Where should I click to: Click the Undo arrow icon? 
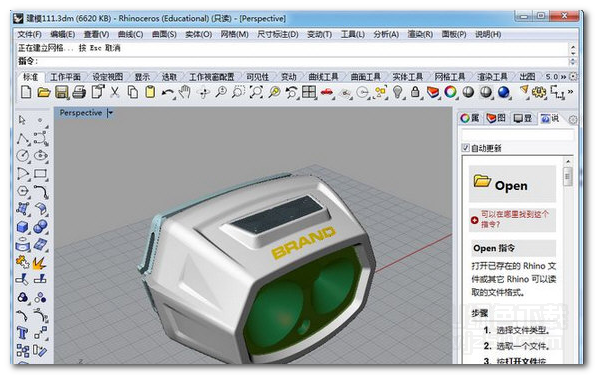168,93
